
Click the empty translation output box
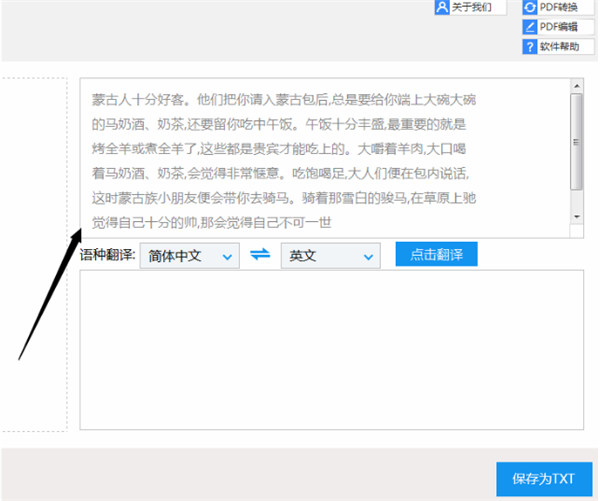332,350
